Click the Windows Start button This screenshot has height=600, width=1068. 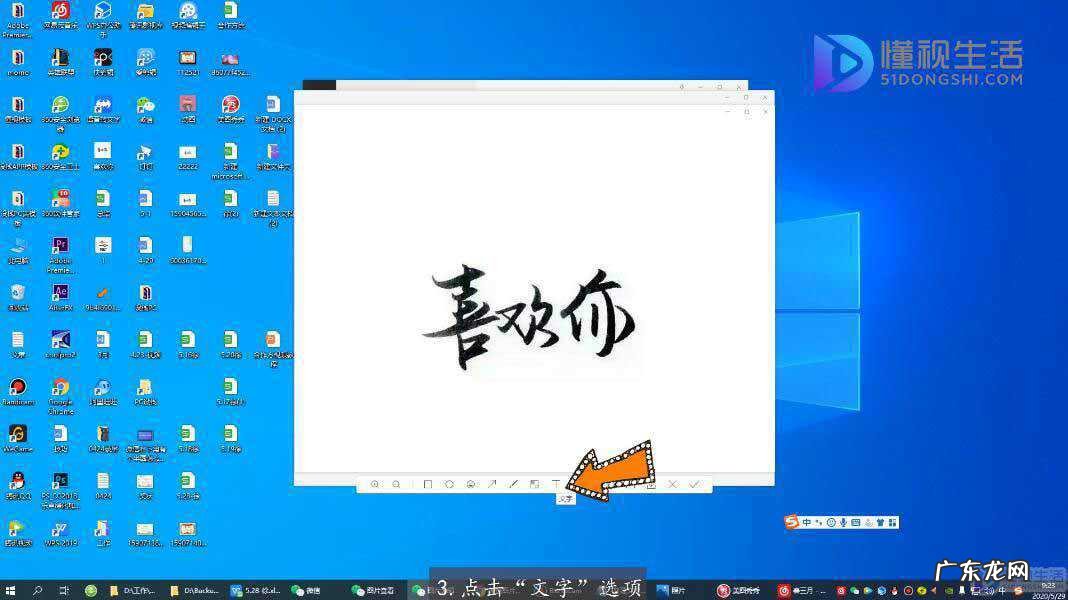coord(10,590)
